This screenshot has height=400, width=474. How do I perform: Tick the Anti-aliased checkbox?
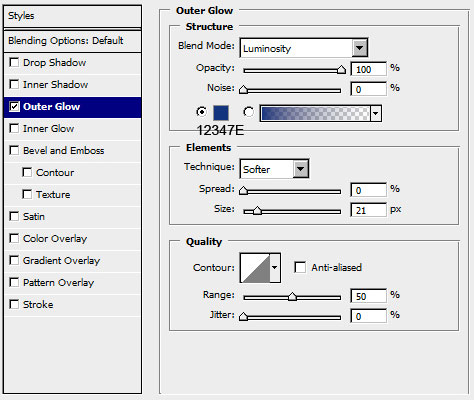point(300,267)
